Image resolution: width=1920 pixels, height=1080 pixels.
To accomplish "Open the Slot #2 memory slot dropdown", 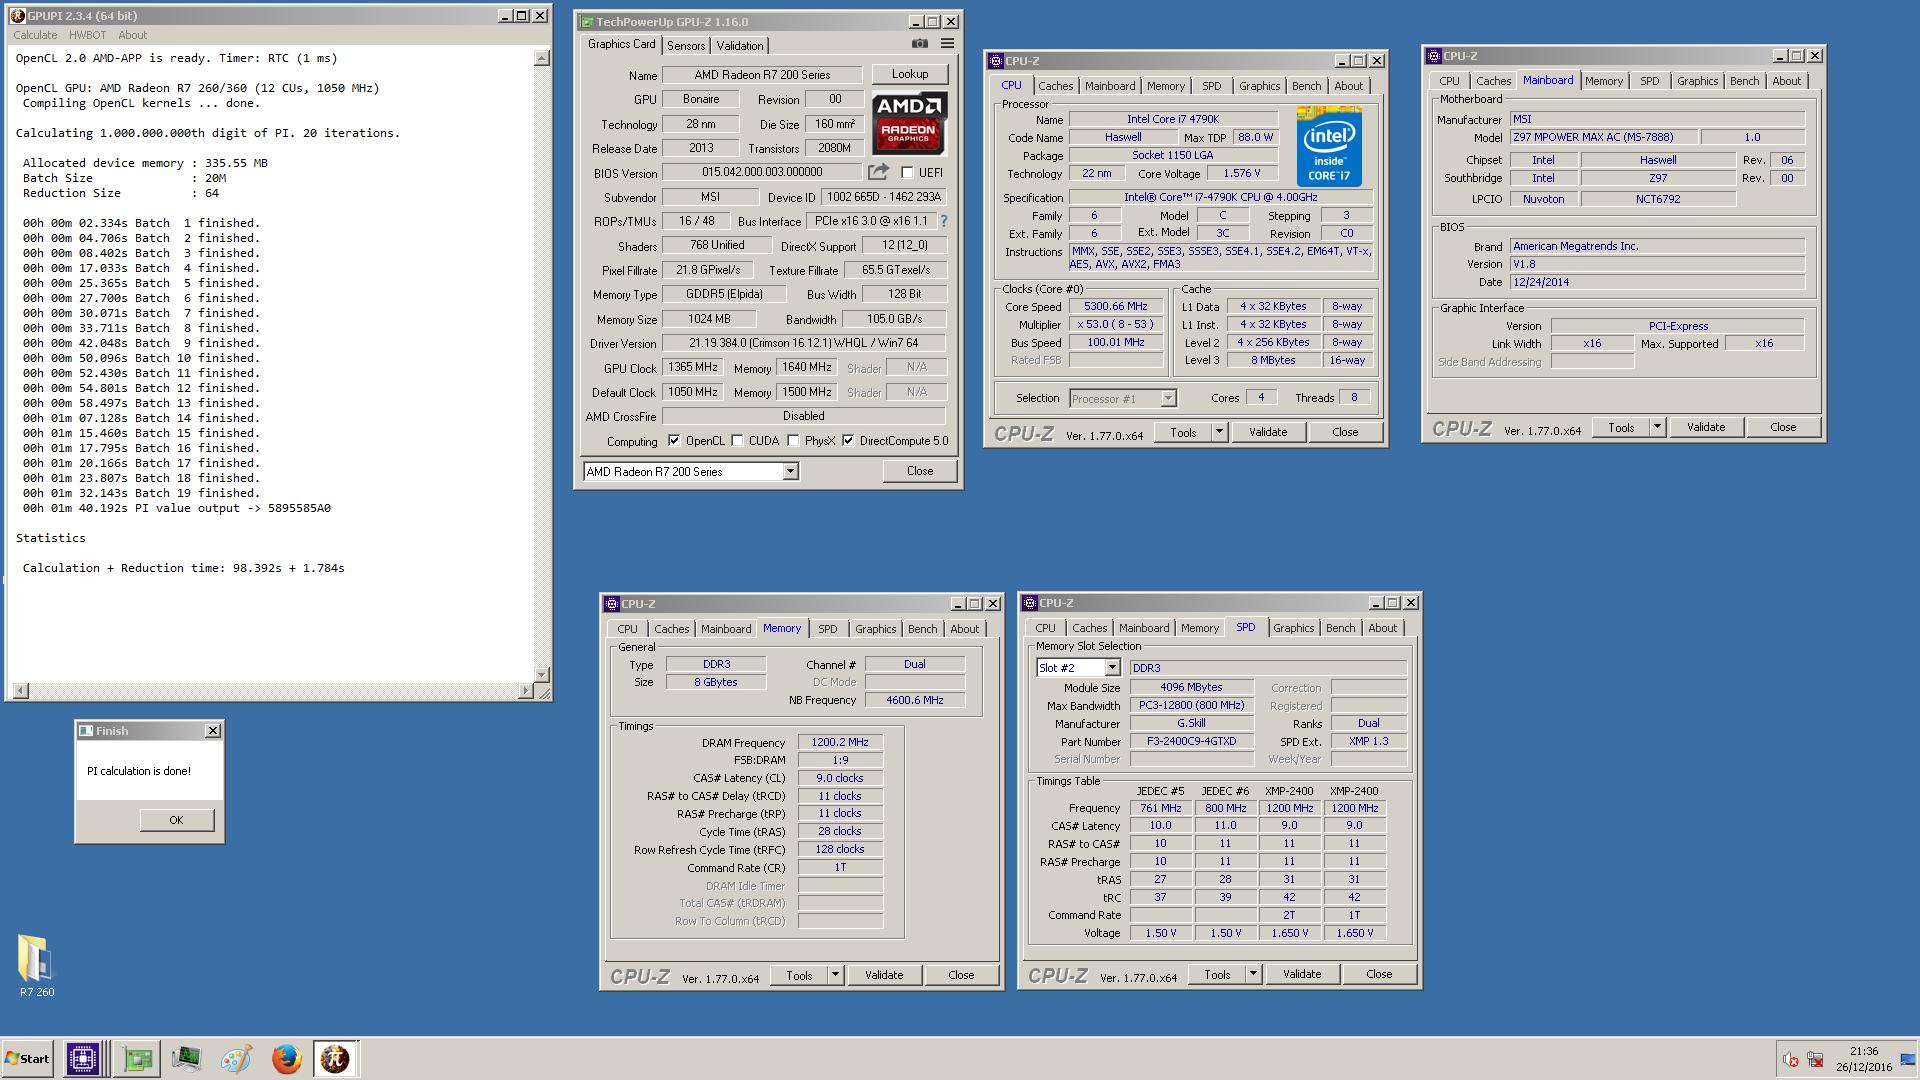I will (1111, 667).
